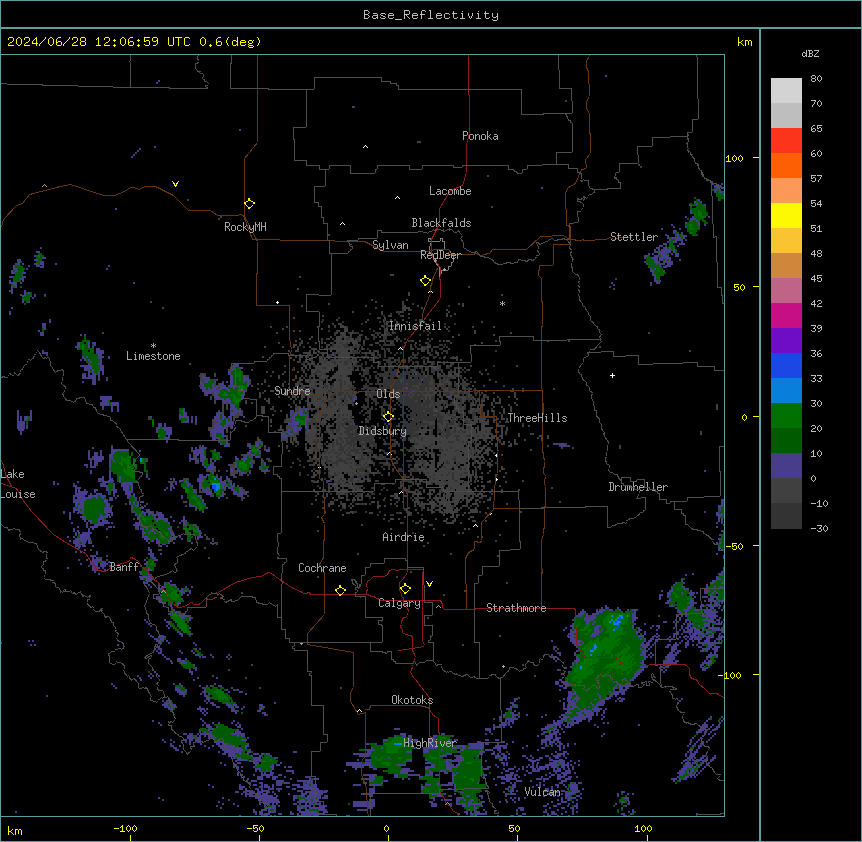Click the Limestone label
The height and width of the screenshot is (842, 862).
(x=153, y=356)
